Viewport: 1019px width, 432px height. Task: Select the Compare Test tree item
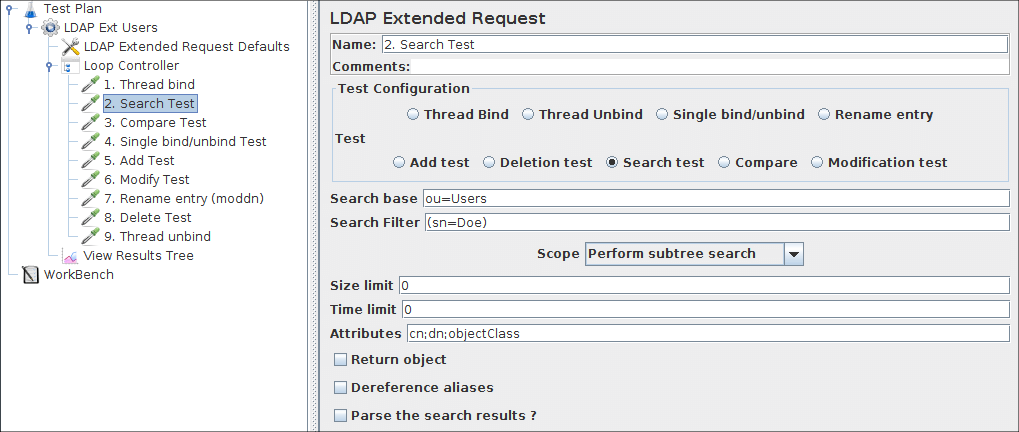[155, 123]
